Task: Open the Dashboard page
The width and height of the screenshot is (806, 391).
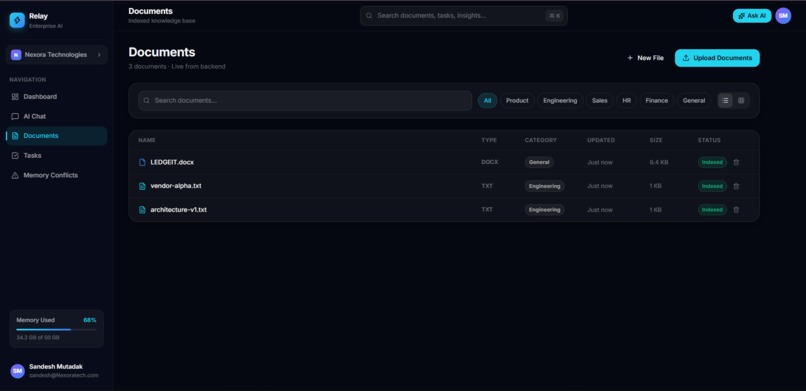Action: pos(57,97)
